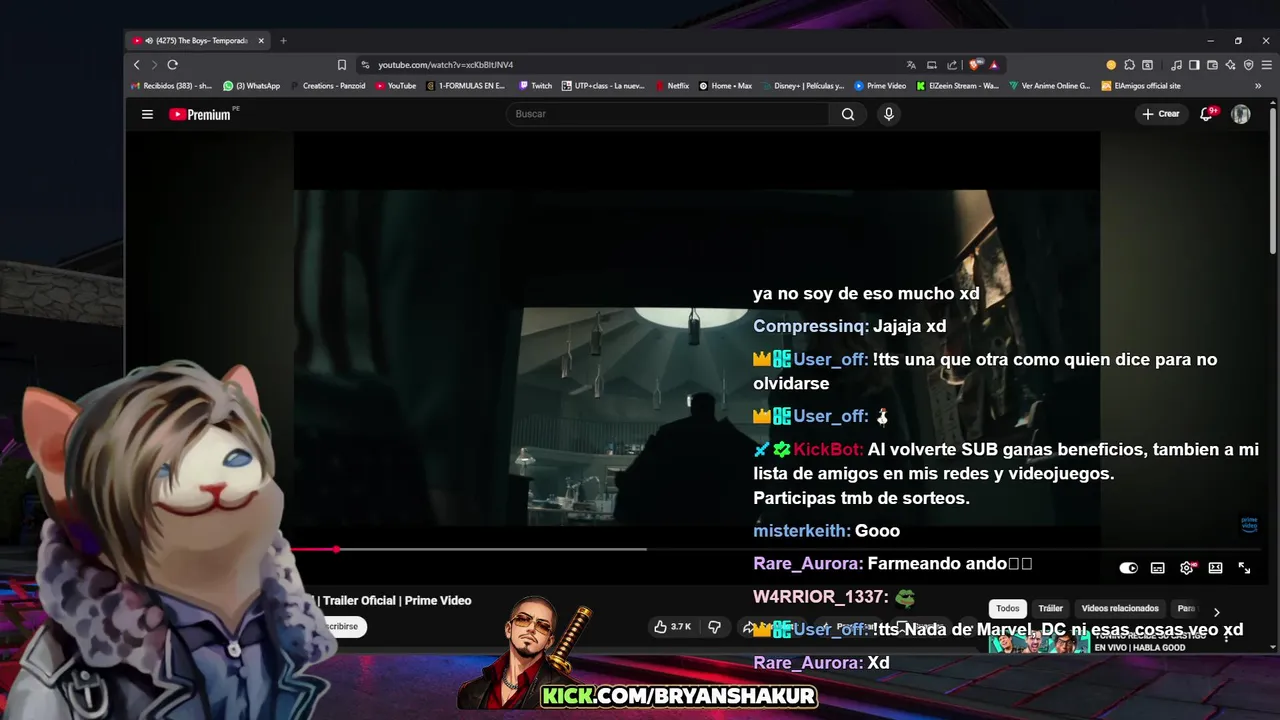Toggle autoplay switch in player

pos(1128,568)
